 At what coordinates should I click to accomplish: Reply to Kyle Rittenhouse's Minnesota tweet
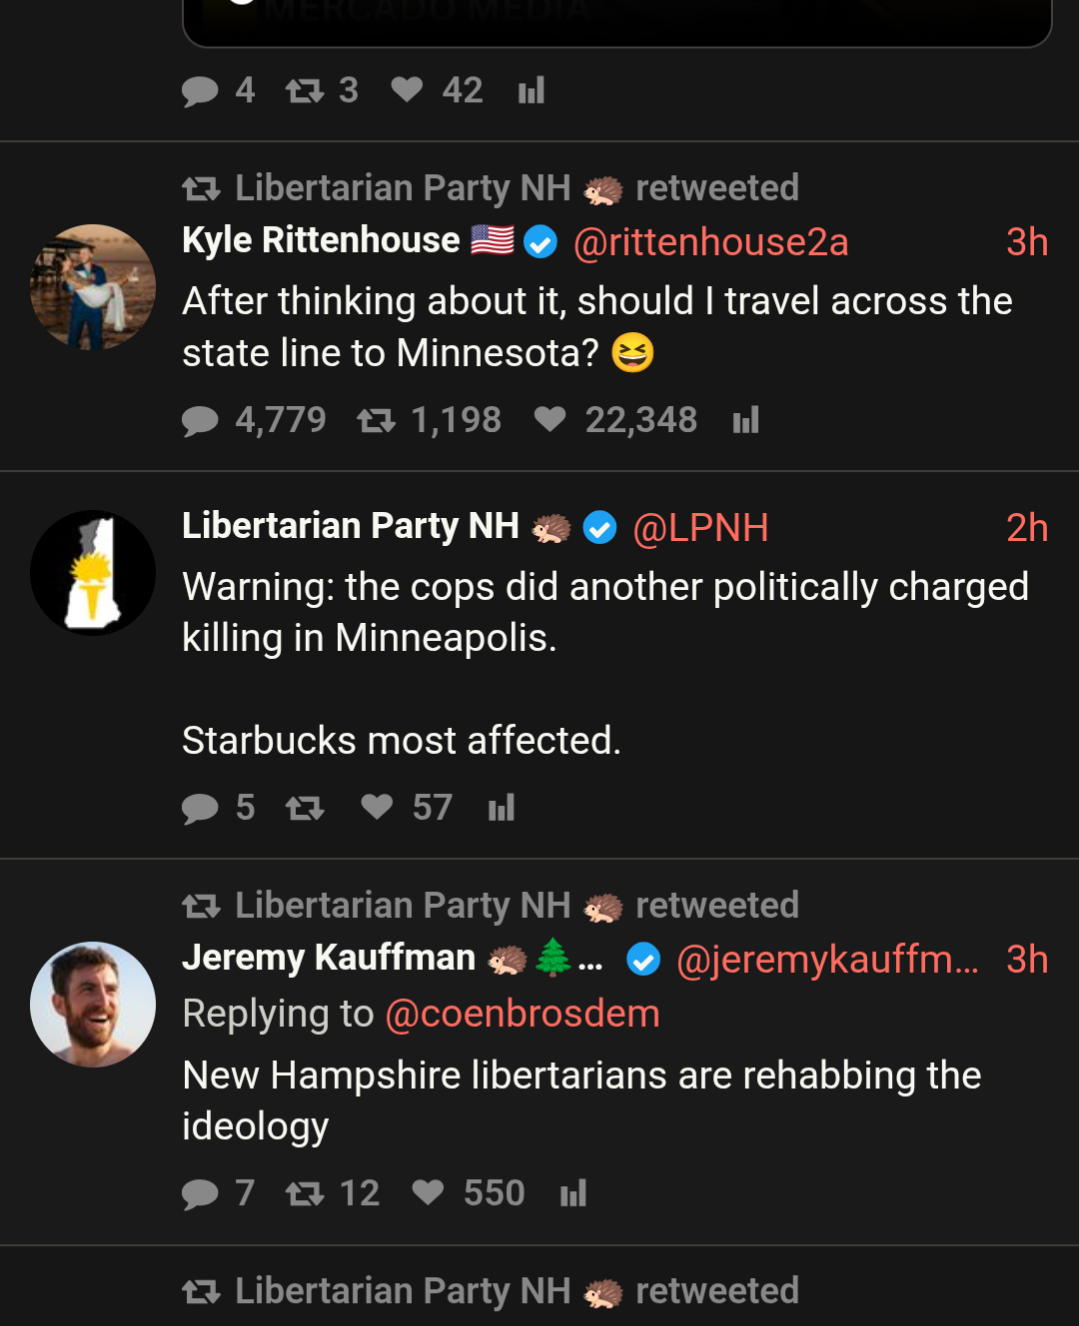(x=200, y=421)
